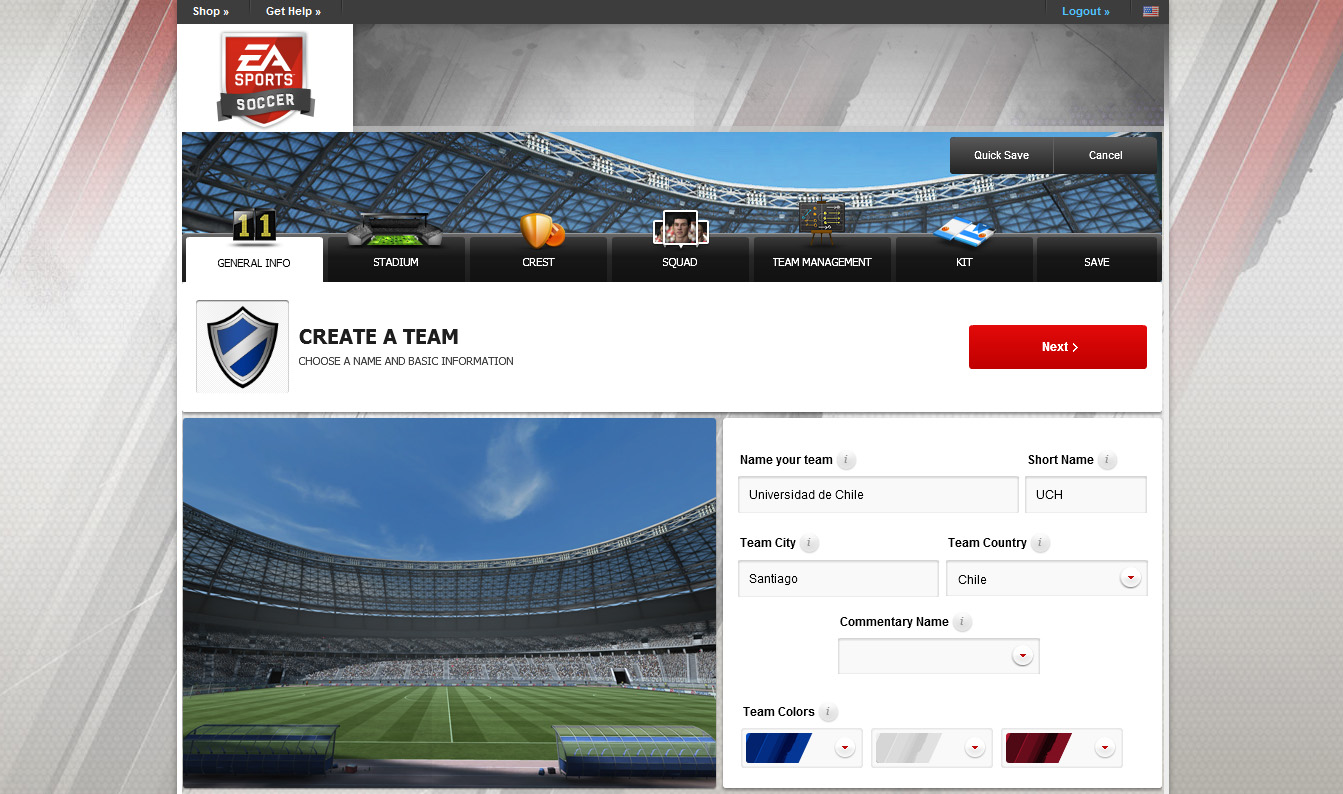Open the US flag language selector

point(1151,12)
